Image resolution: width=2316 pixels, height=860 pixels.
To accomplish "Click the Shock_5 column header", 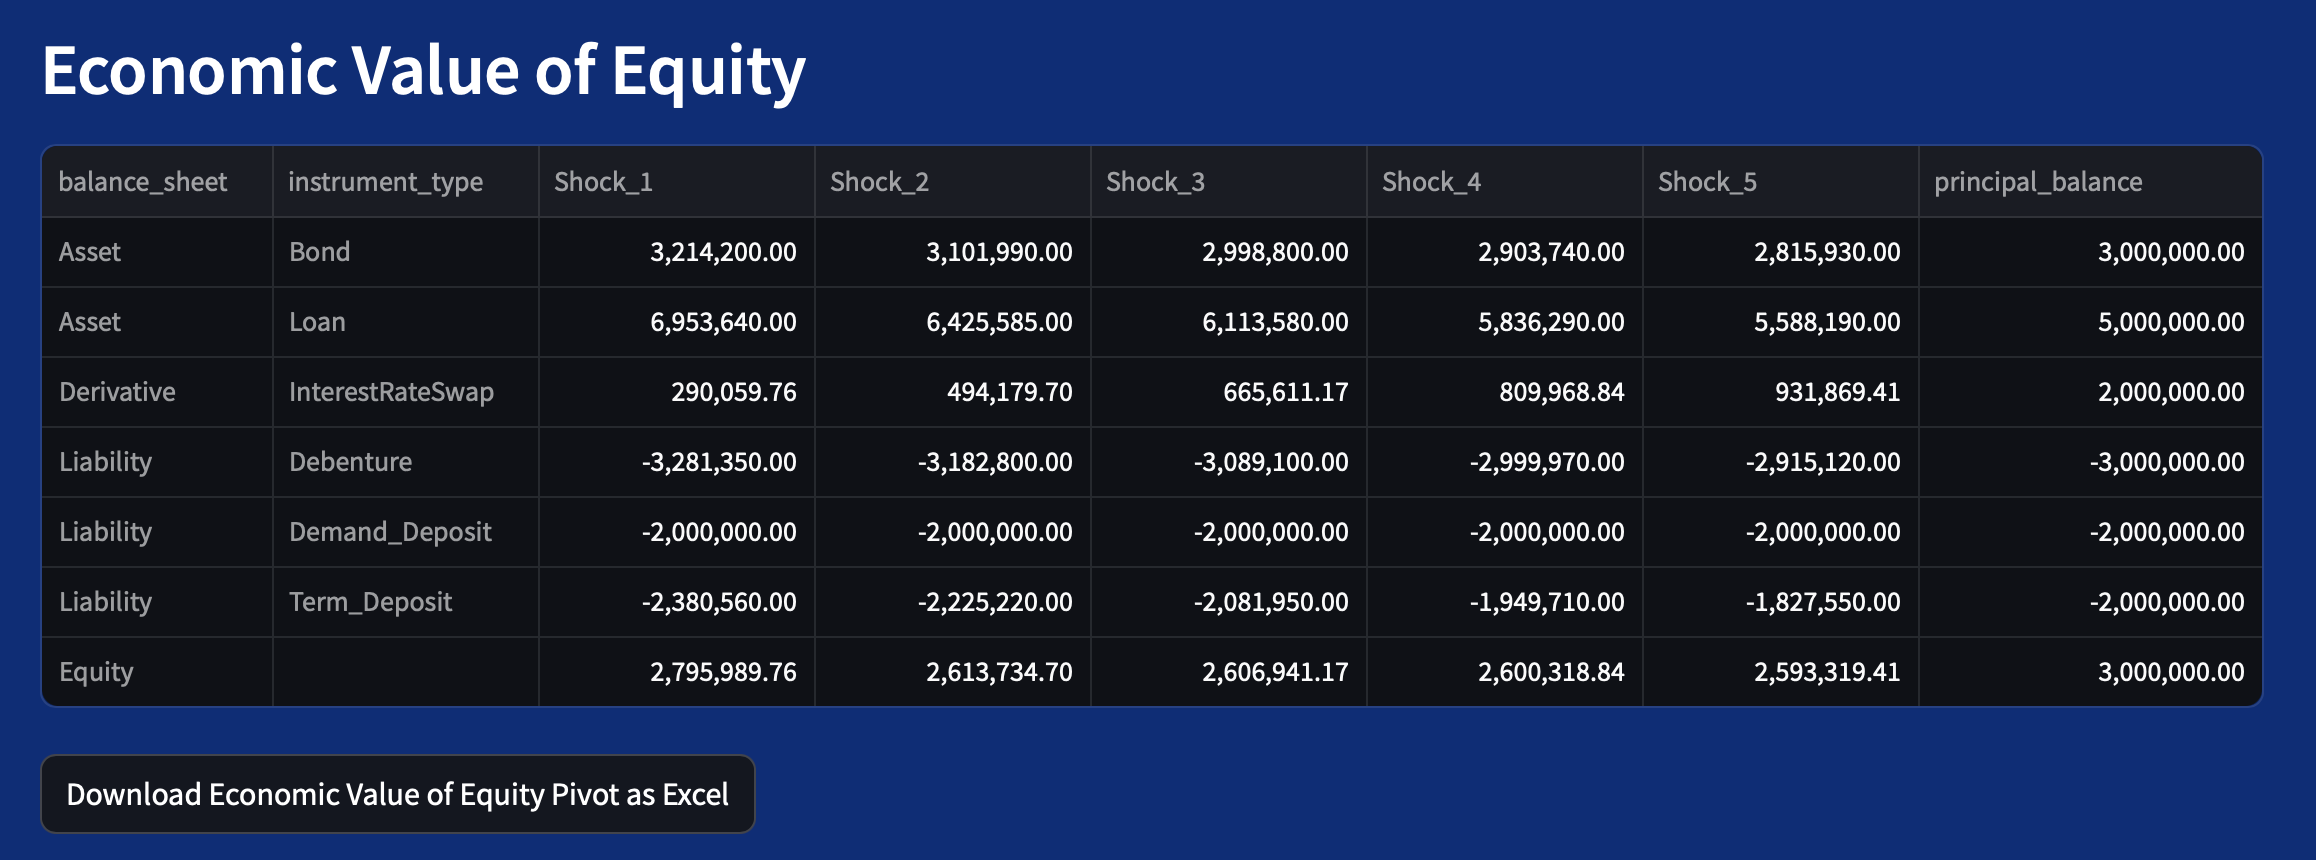I will tap(1707, 182).
